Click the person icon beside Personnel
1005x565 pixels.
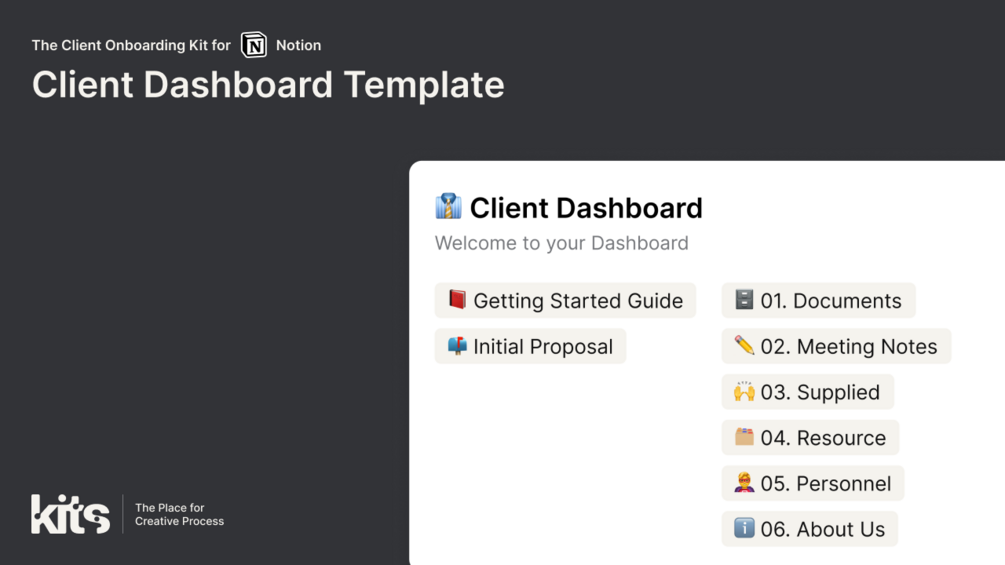pyautogui.click(x=744, y=483)
